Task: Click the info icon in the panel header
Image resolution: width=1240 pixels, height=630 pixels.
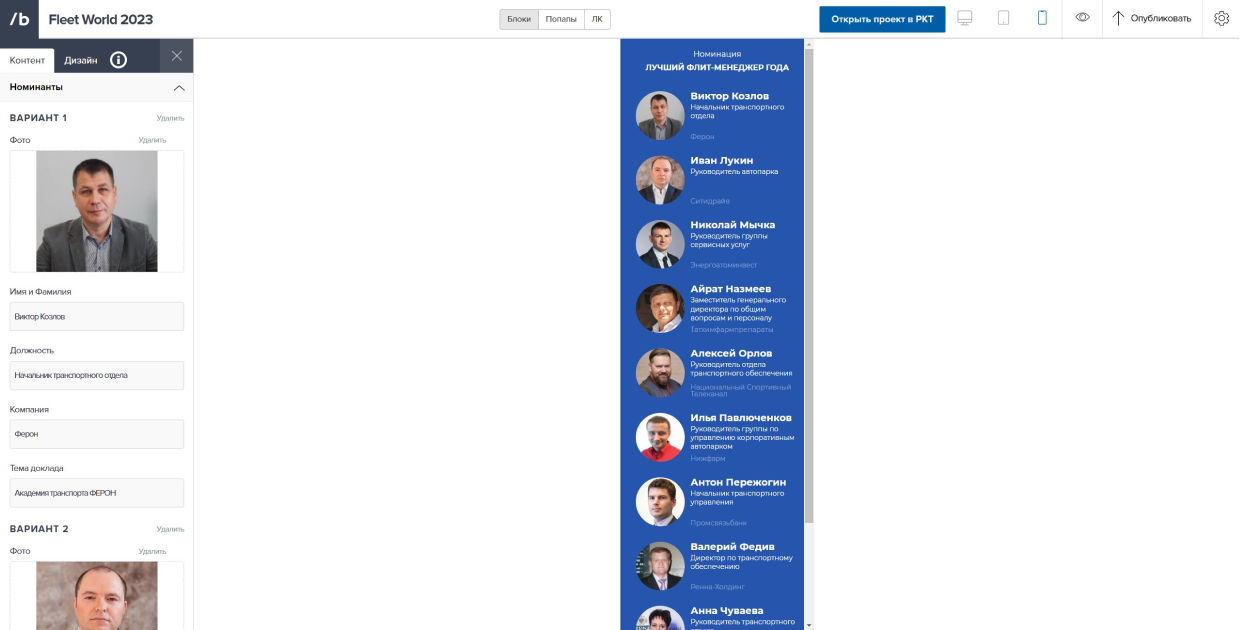Action: [118, 59]
